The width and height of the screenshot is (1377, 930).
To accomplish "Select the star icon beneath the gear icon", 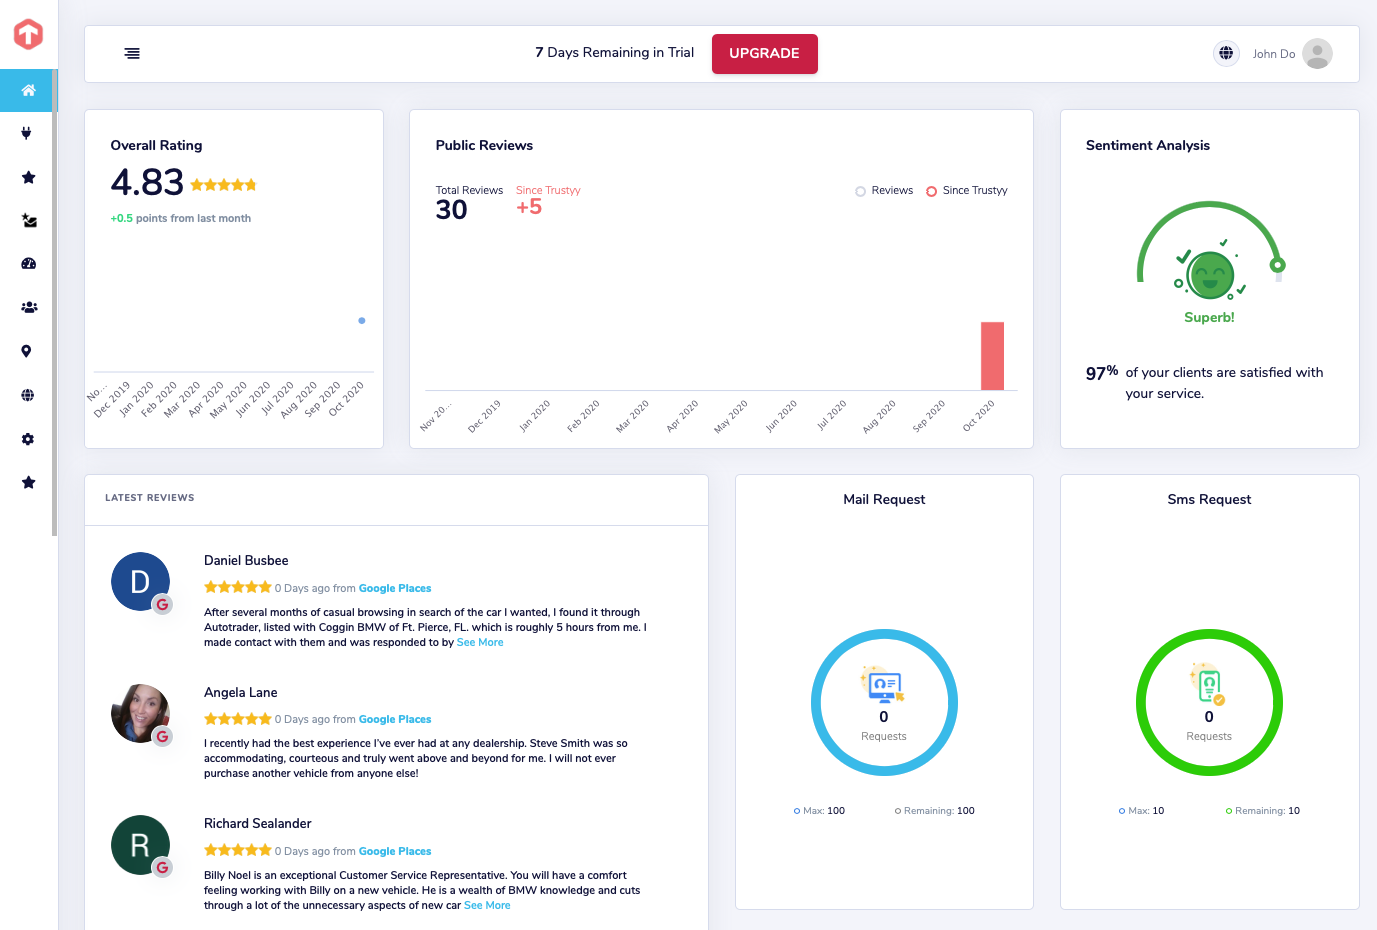I will [x=28, y=482].
